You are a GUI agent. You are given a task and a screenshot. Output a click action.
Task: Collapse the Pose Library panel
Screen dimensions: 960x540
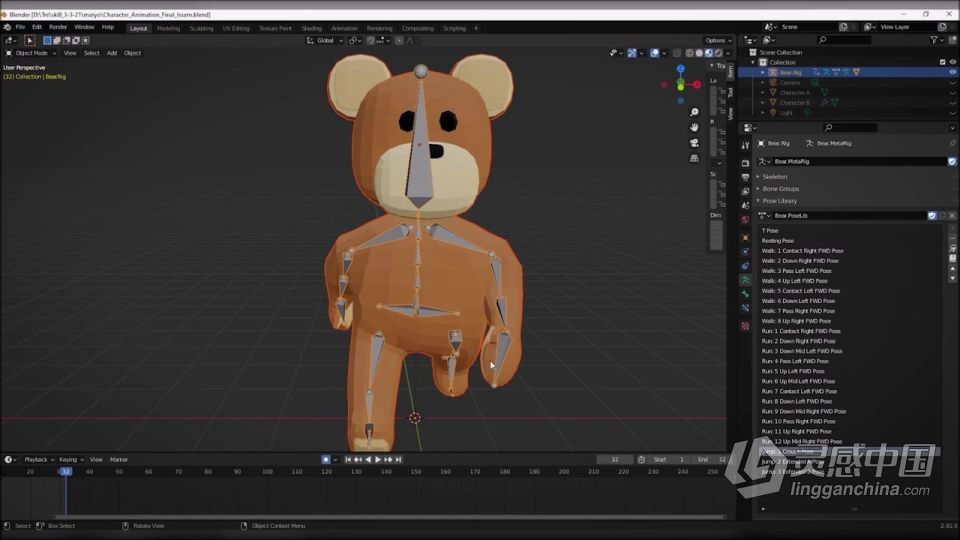click(x=779, y=201)
